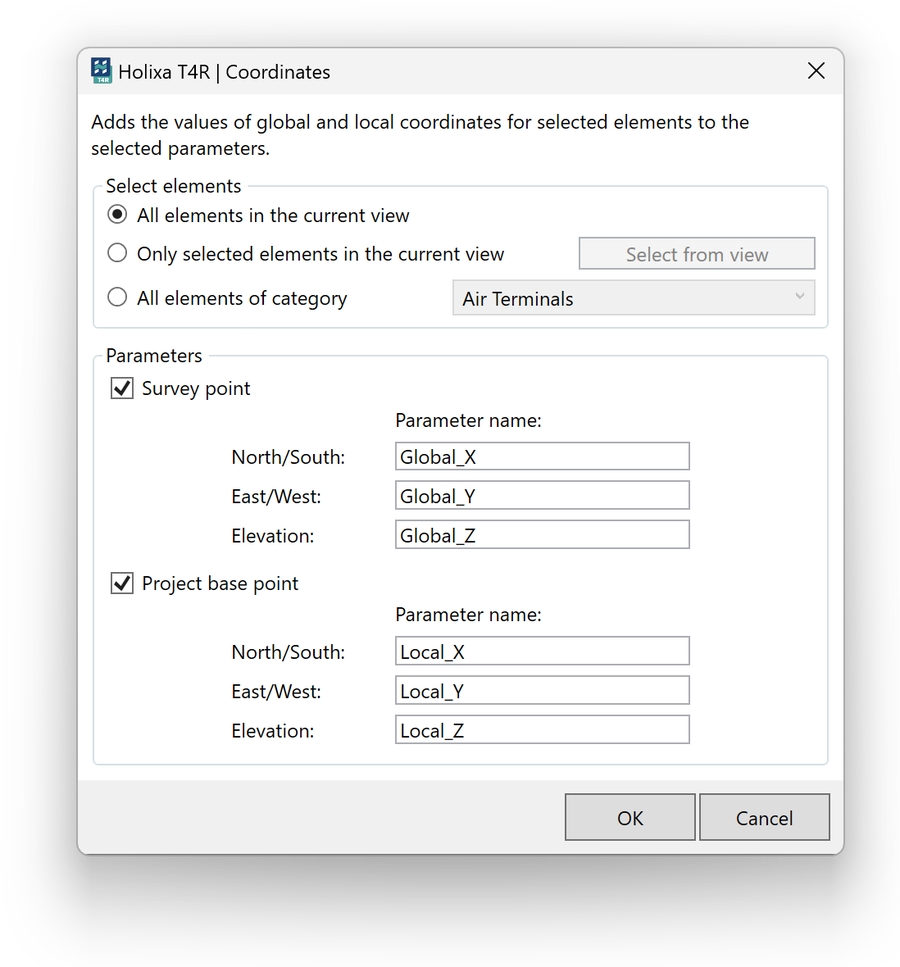Screen dimensions: 900x967
Task: Select the Local_Y East/West field
Action: [x=542, y=691]
